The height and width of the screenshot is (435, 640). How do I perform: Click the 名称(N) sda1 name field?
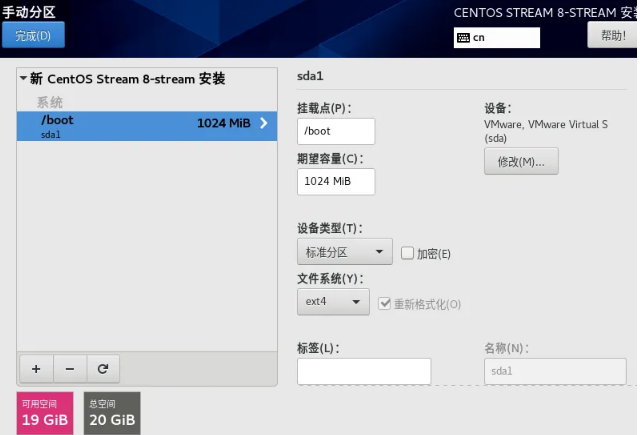click(x=555, y=371)
